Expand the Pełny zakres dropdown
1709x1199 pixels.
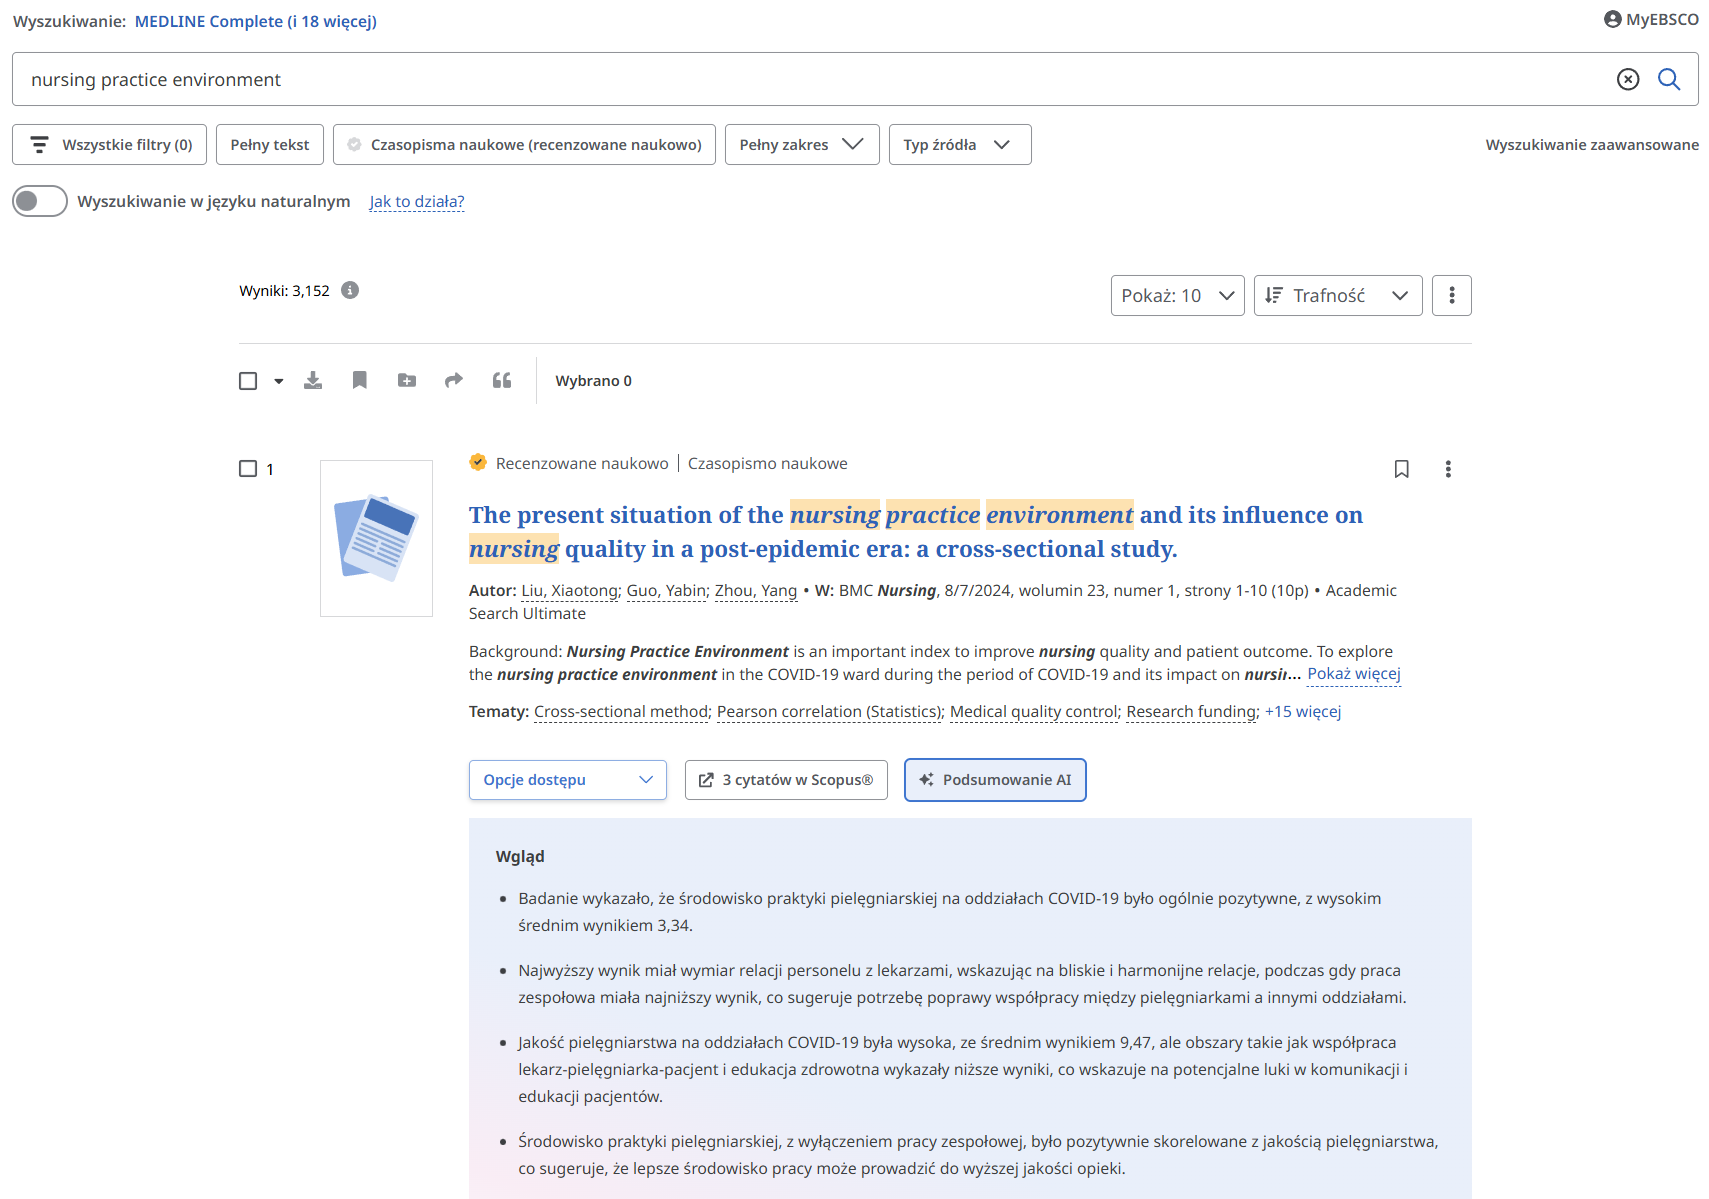tap(801, 144)
